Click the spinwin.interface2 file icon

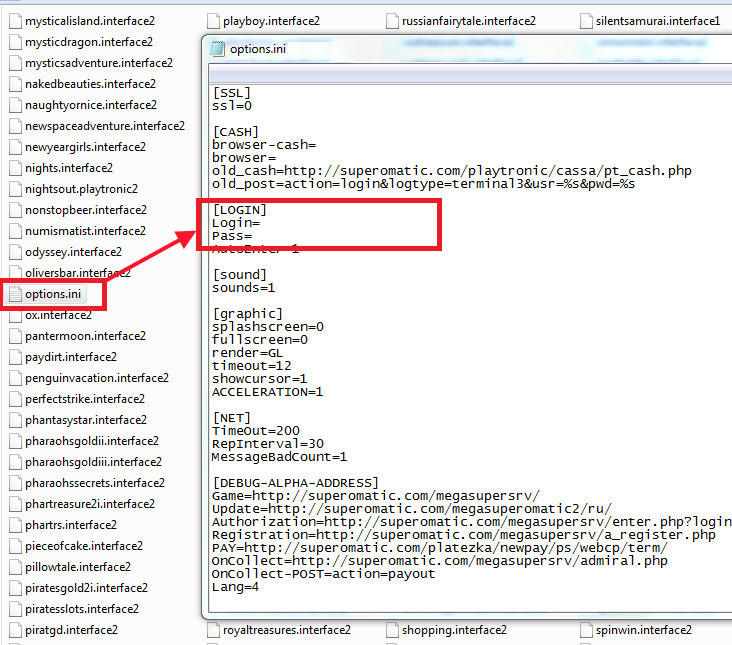tap(586, 630)
